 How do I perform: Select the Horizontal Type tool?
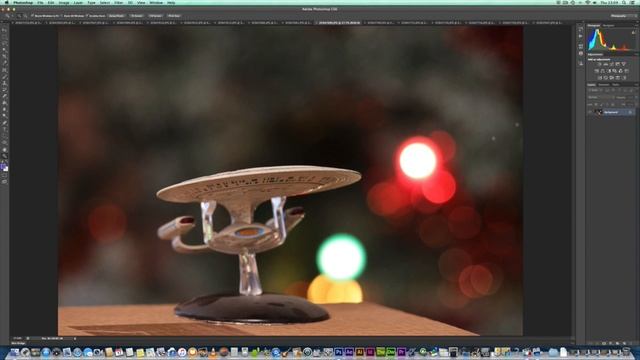(5, 130)
